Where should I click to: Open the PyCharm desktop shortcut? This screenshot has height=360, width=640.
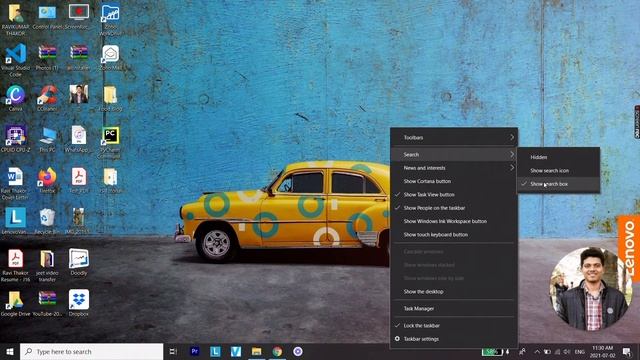tap(110, 142)
